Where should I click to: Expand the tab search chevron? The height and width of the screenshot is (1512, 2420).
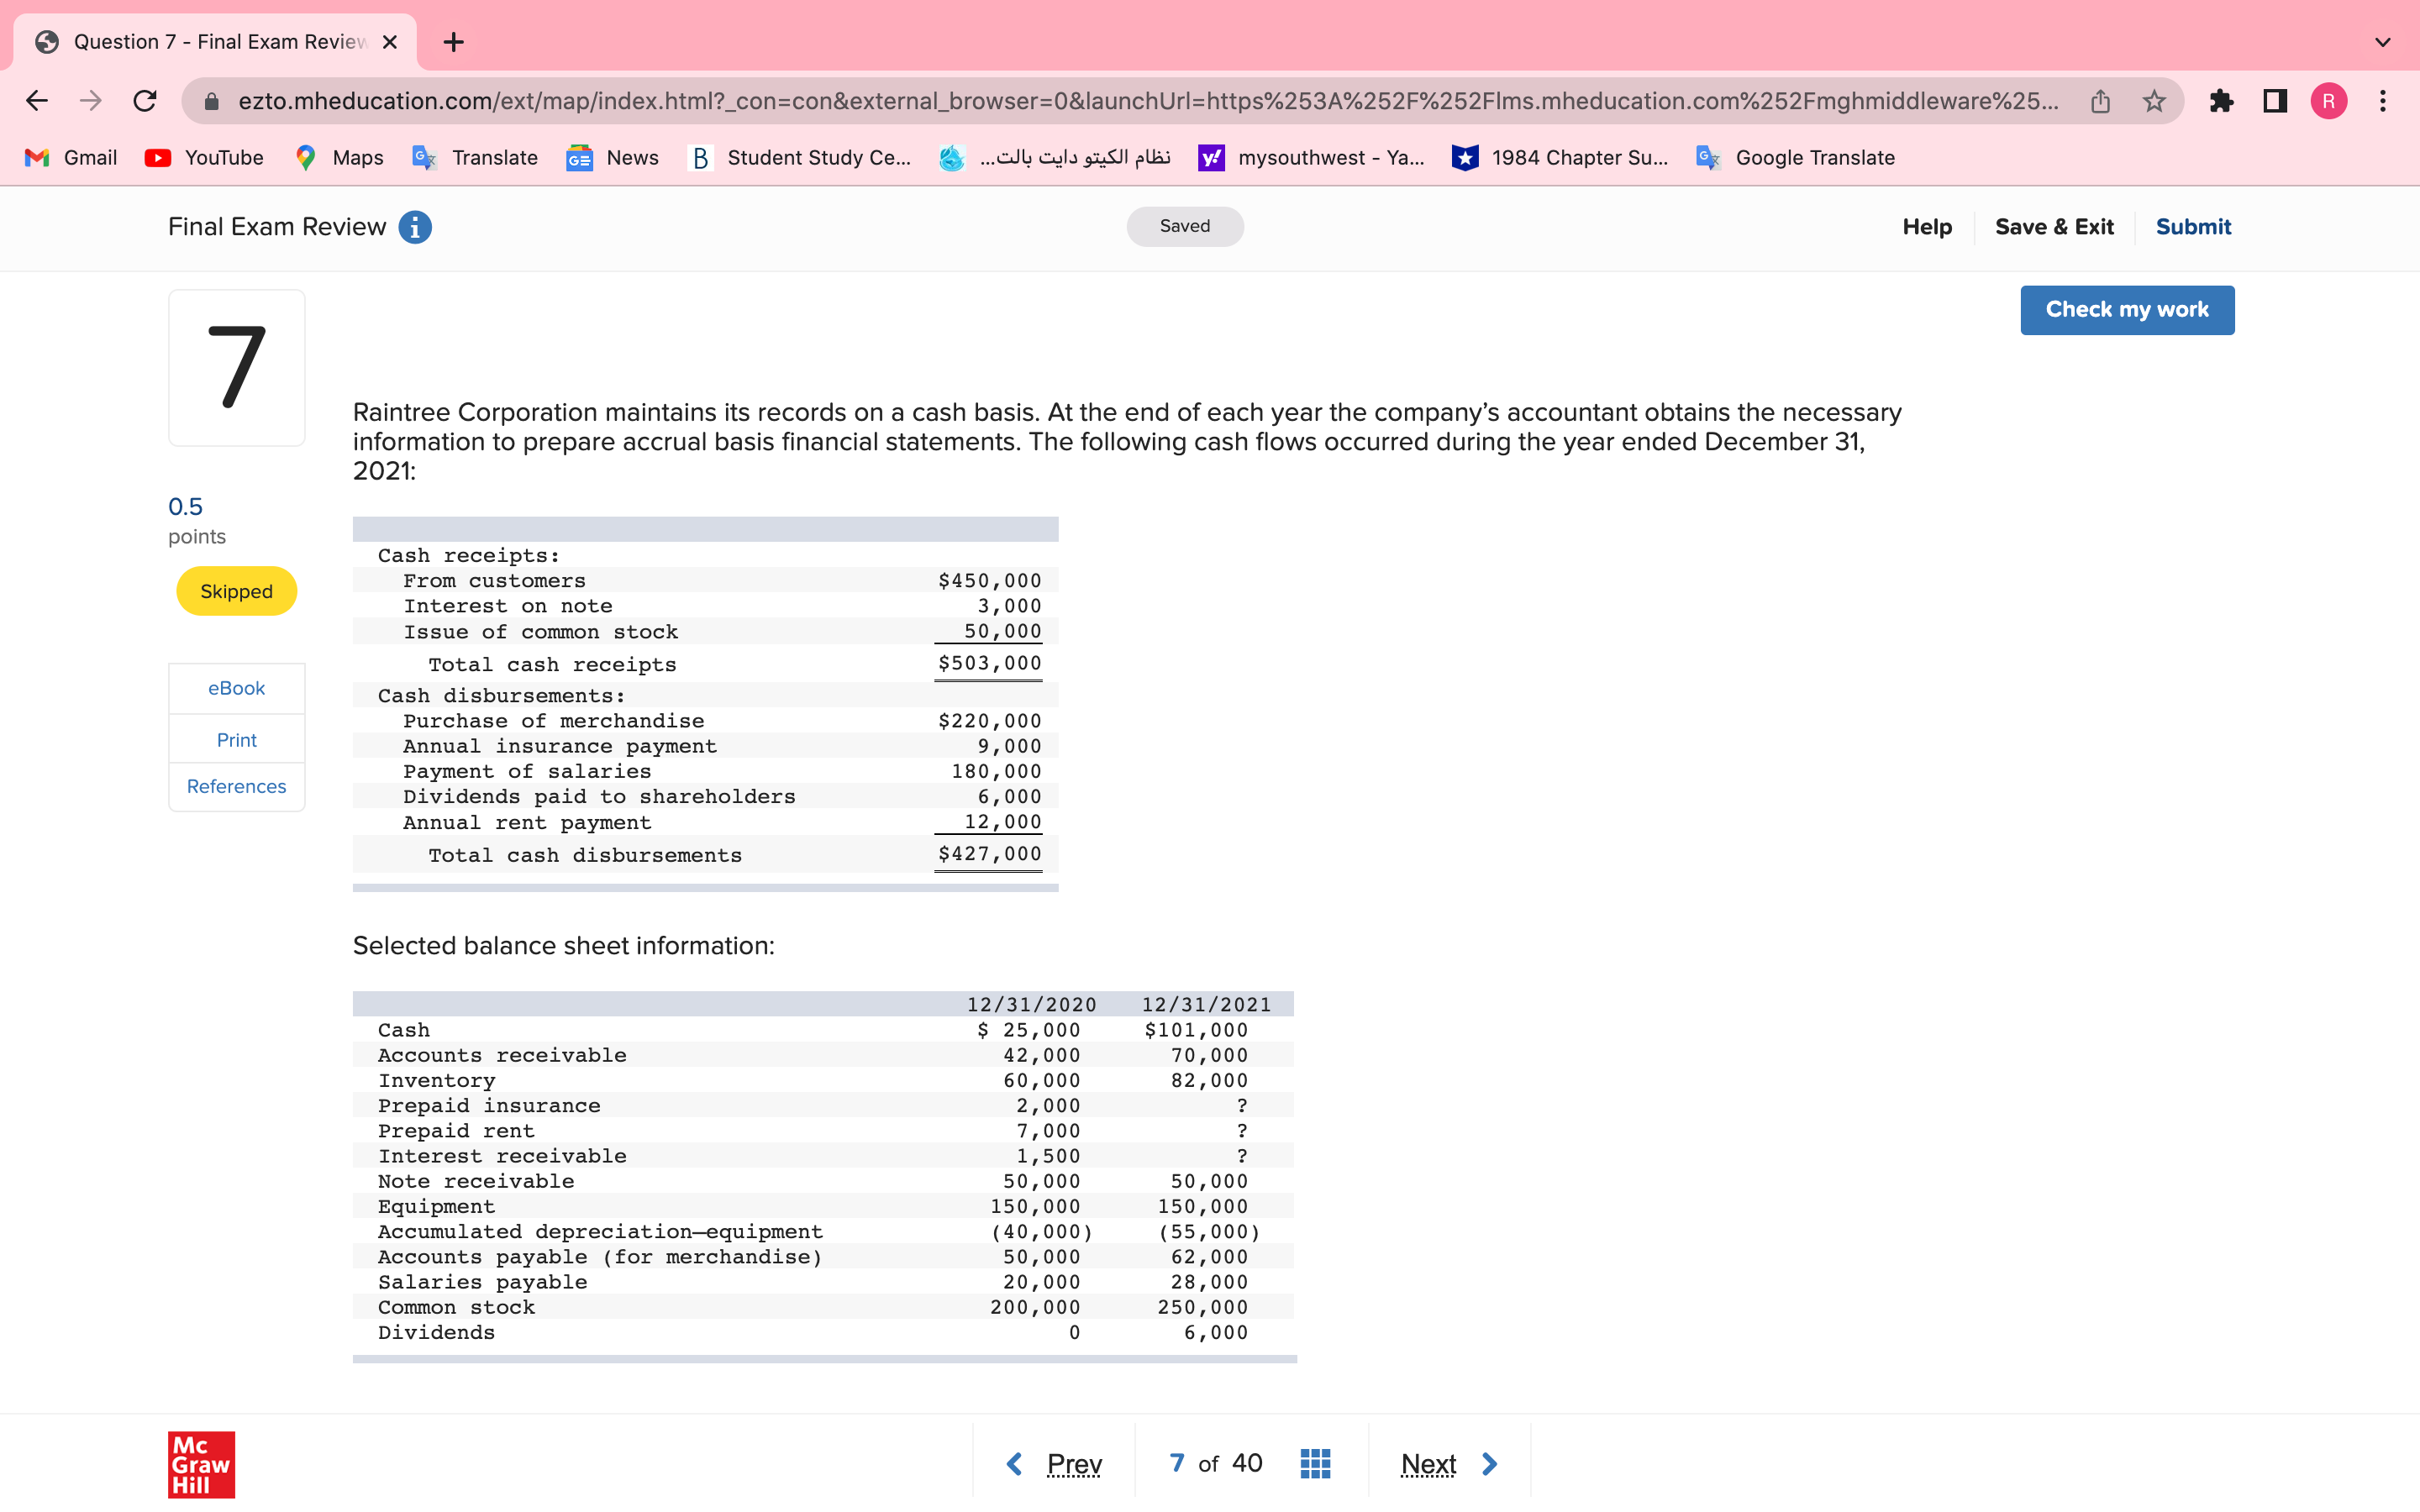pos(2383,42)
